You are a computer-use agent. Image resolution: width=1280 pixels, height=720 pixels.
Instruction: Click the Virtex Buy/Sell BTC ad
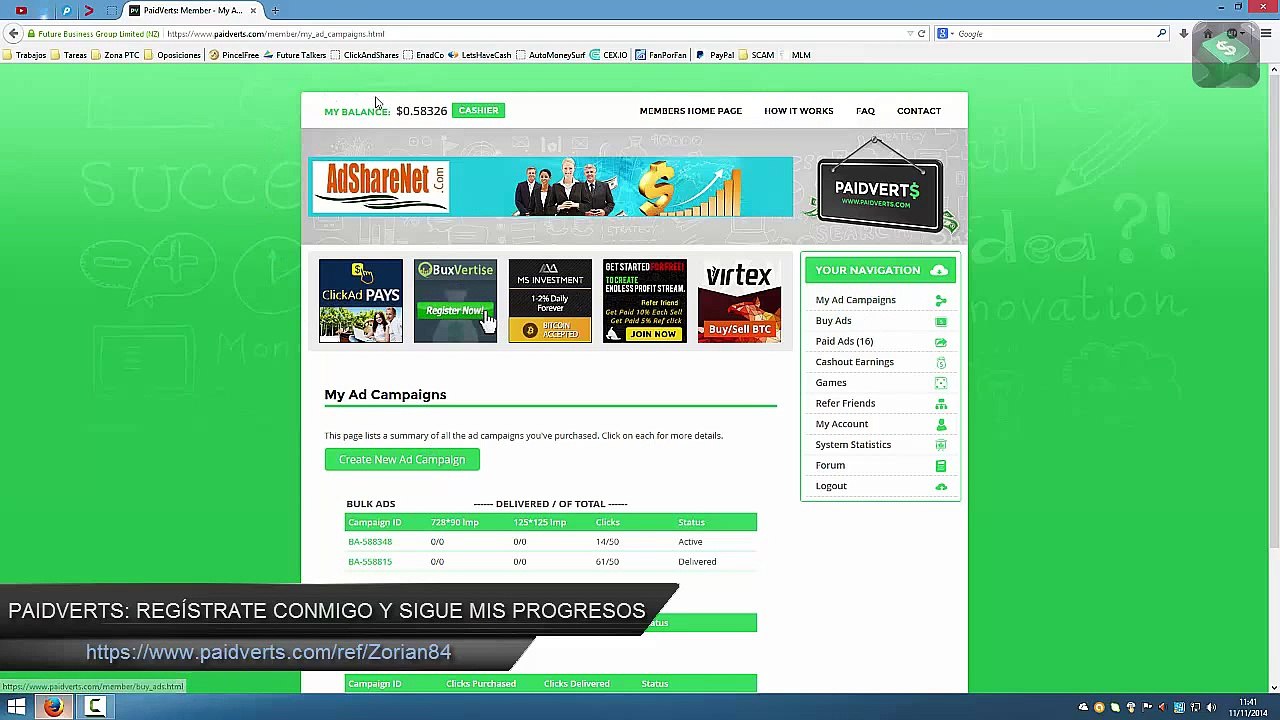[740, 301]
